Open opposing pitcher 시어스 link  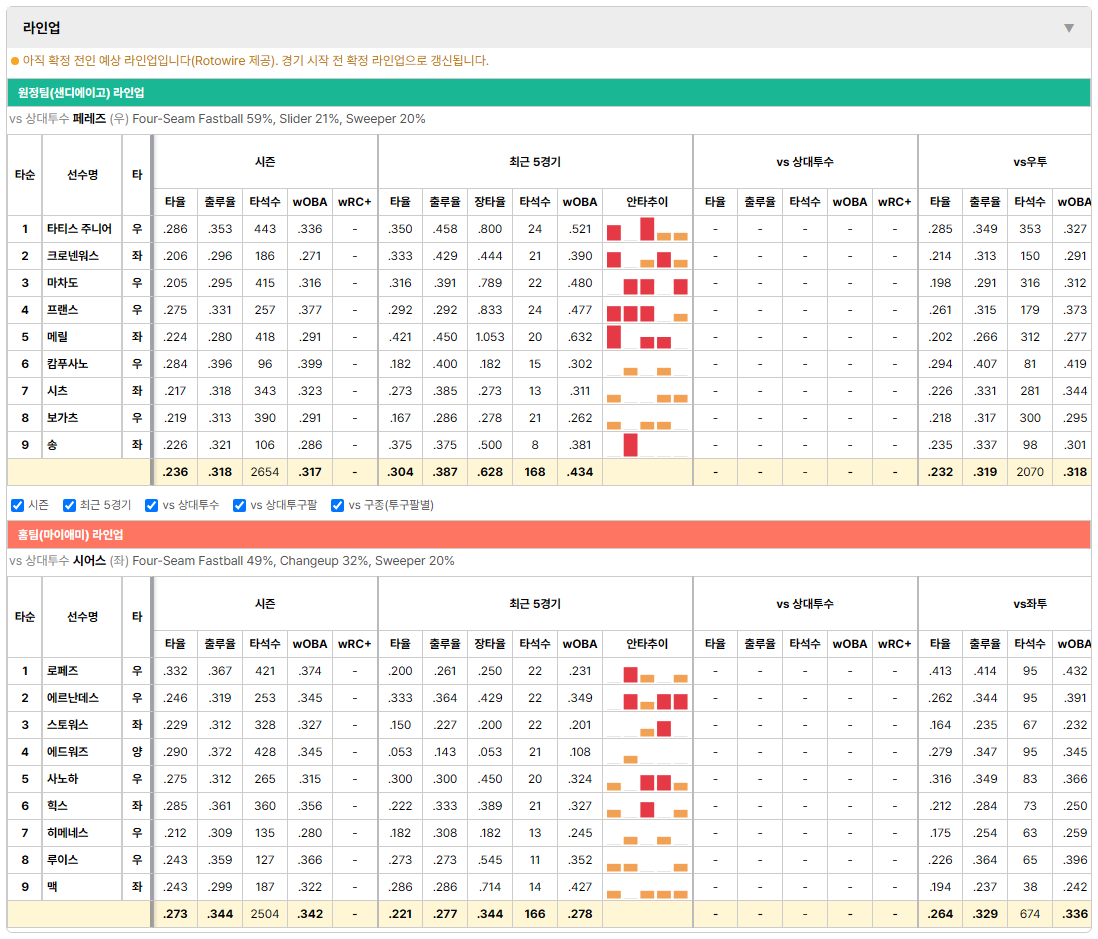coord(89,561)
